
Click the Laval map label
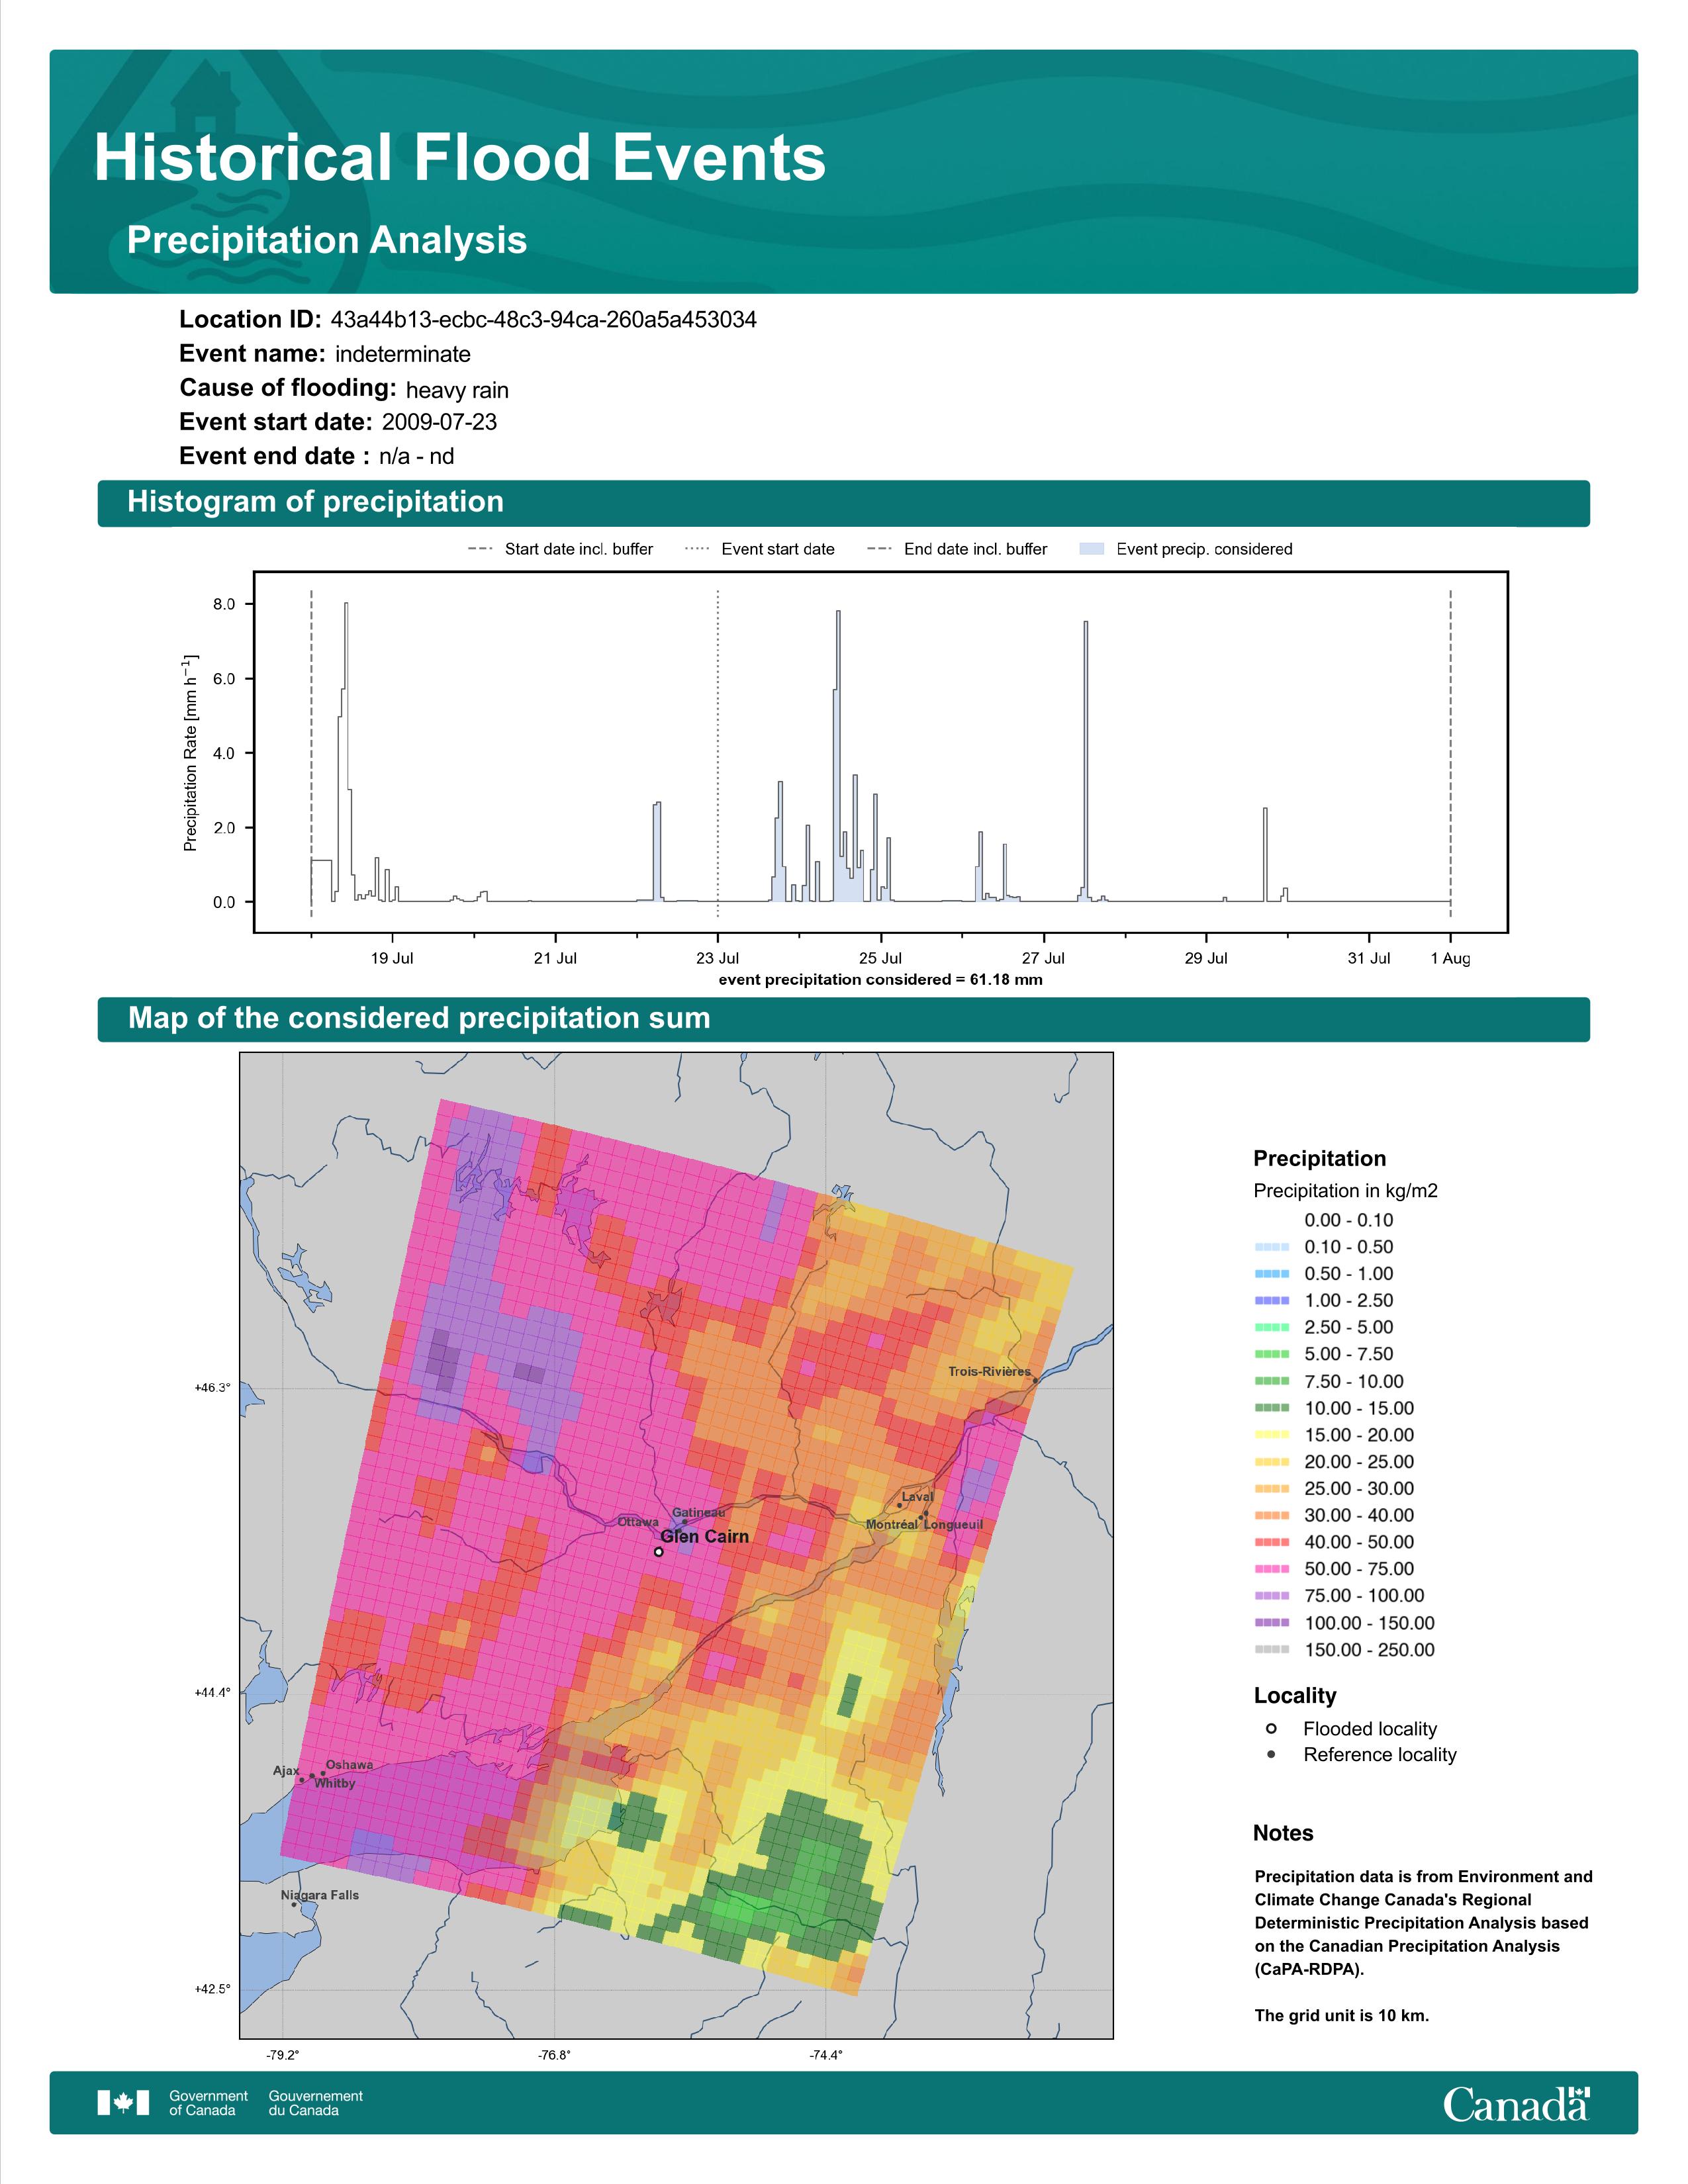(x=917, y=1497)
